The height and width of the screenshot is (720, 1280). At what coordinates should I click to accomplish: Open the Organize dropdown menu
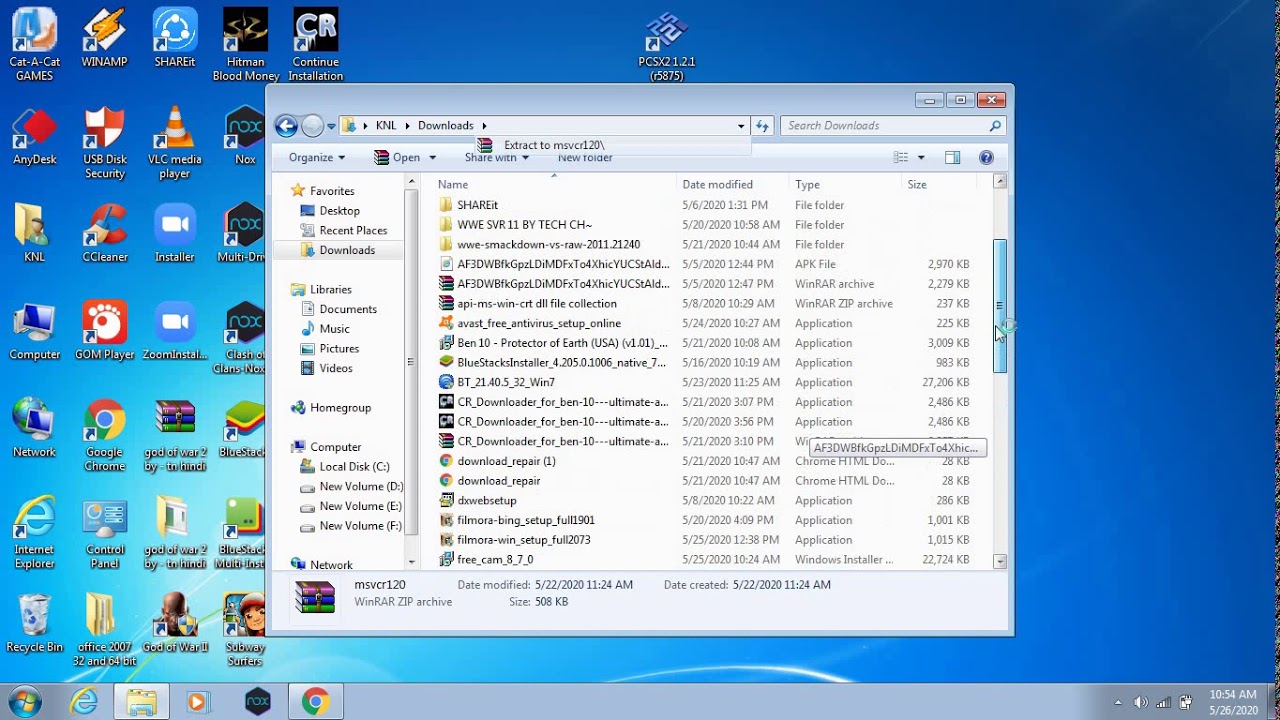click(316, 157)
